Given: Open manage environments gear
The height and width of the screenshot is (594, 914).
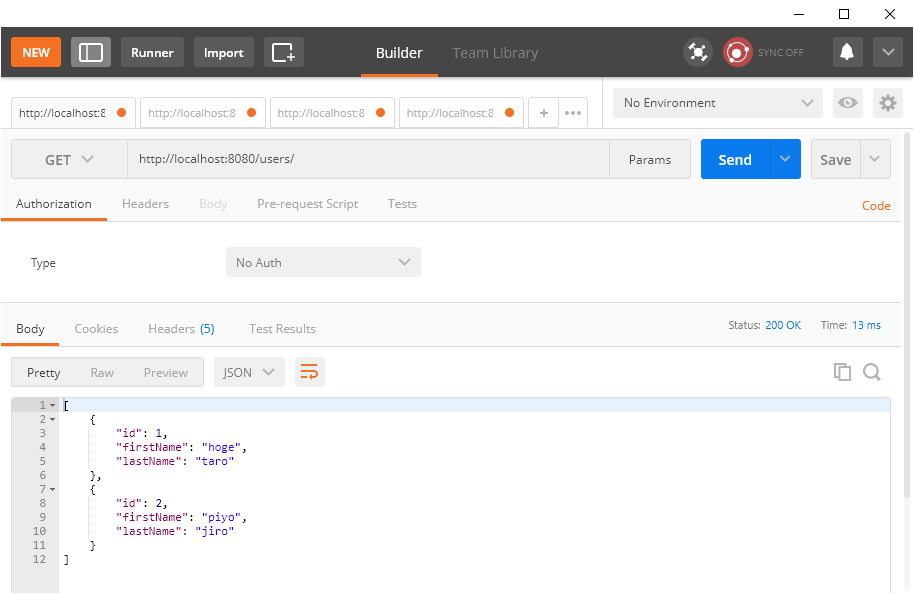Looking at the screenshot, I should pyautogui.click(x=888, y=103).
